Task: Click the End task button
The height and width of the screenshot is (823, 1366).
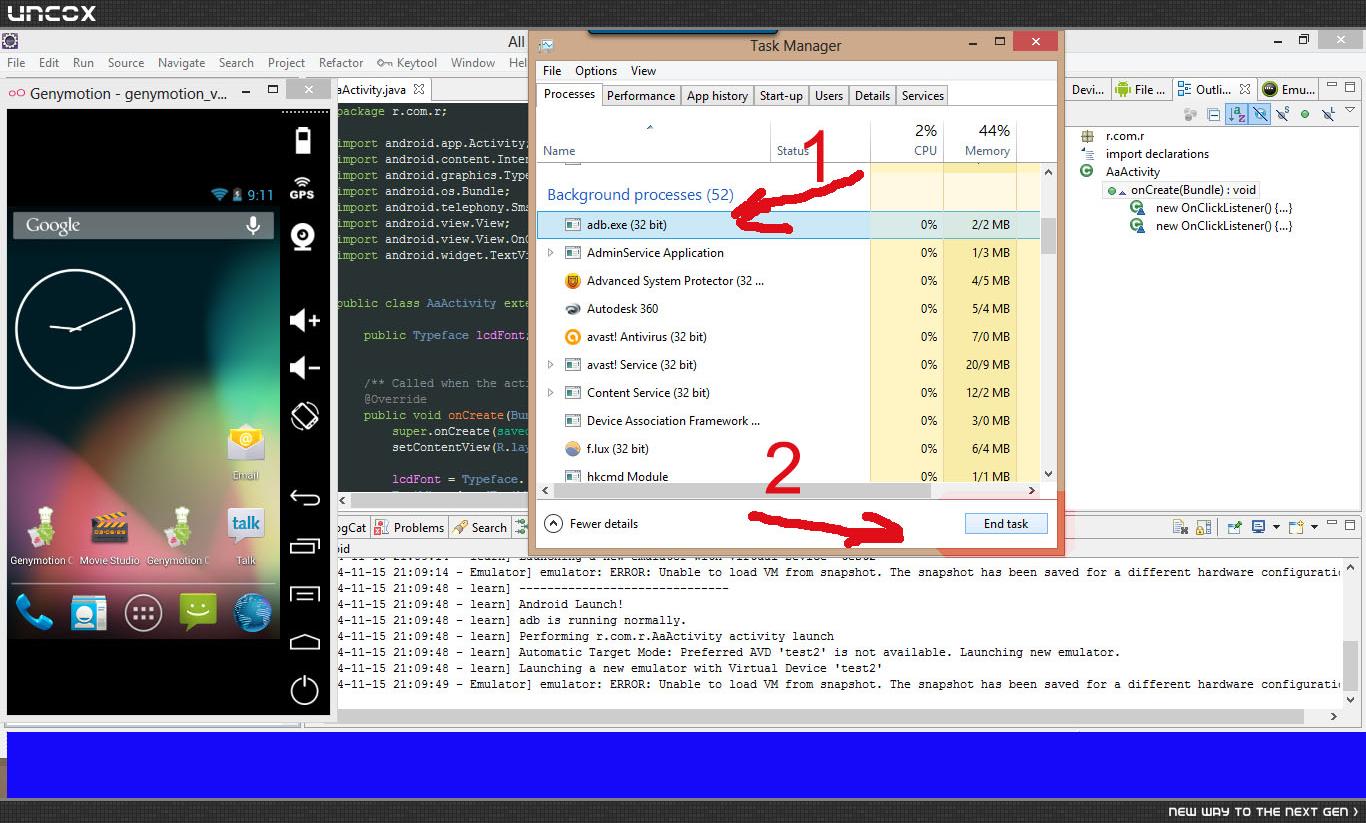Action: tap(1006, 524)
